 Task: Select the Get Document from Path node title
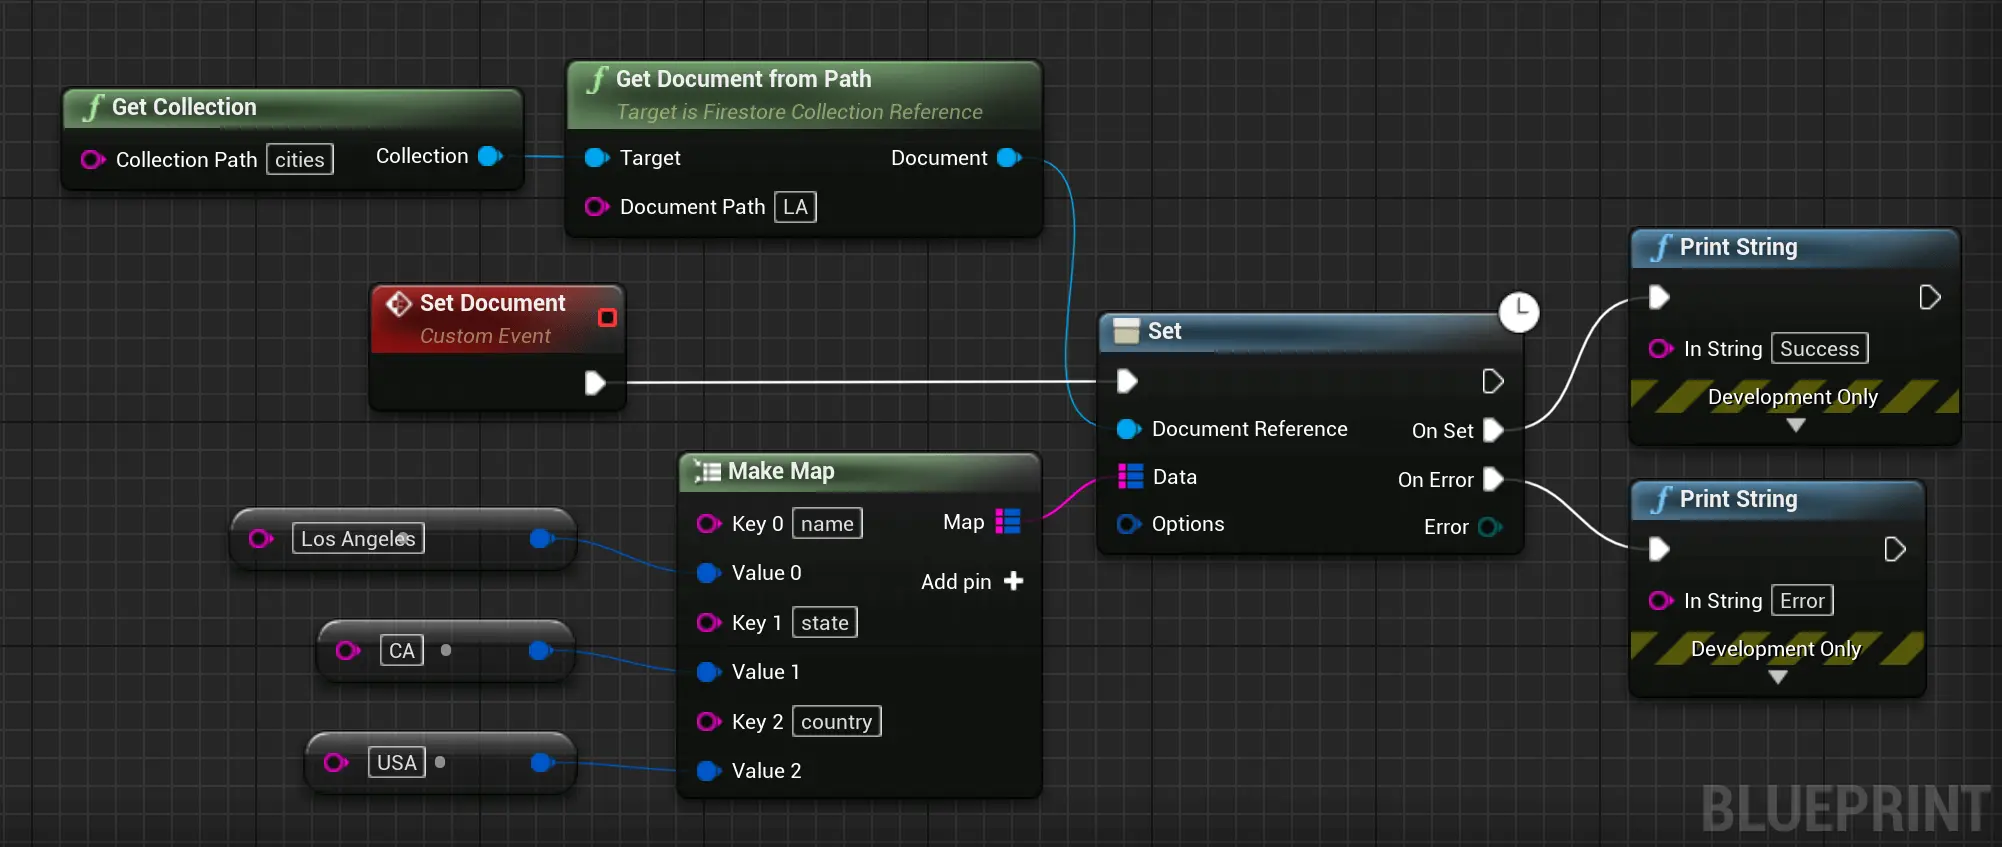(743, 79)
